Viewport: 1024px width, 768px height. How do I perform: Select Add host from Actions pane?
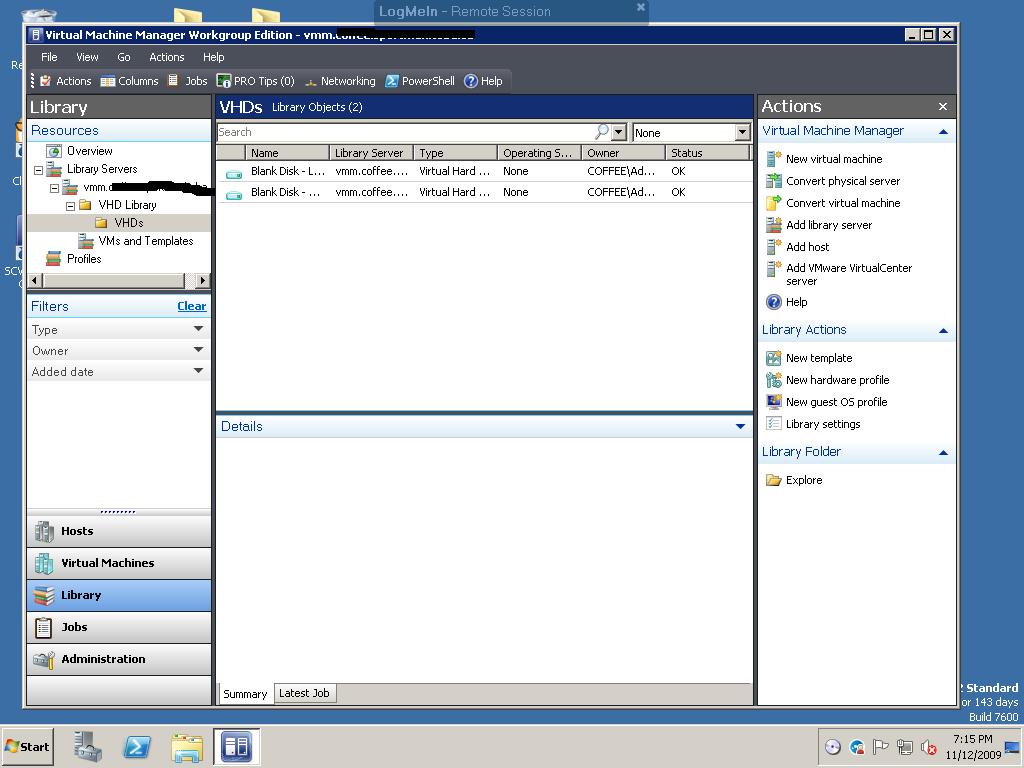click(x=810, y=247)
